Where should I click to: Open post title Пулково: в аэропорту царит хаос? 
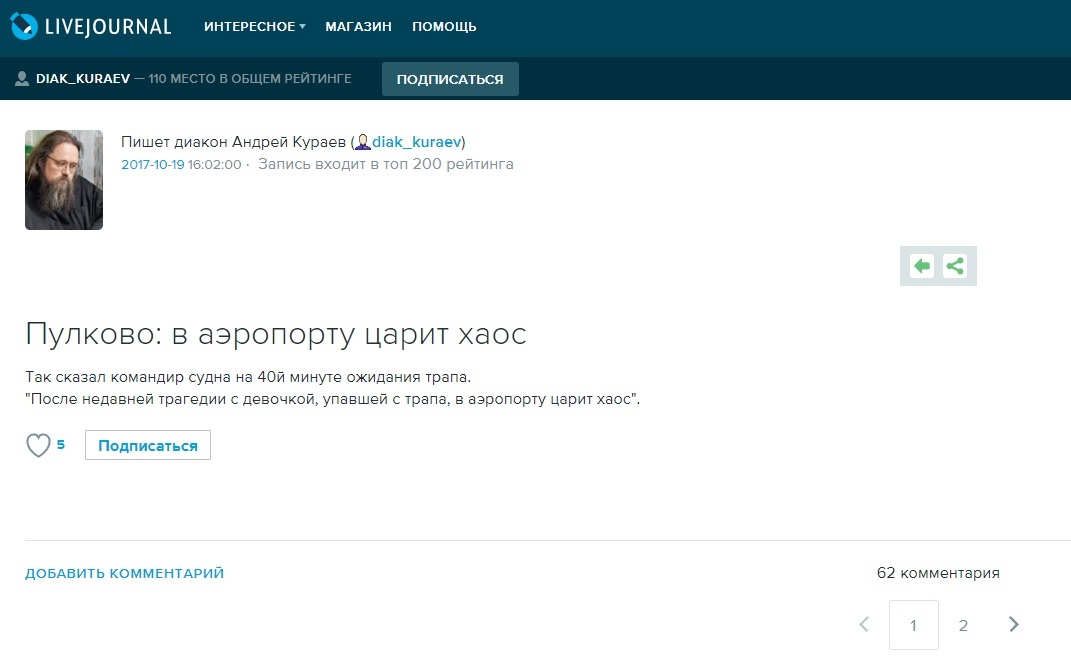(x=276, y=334)
